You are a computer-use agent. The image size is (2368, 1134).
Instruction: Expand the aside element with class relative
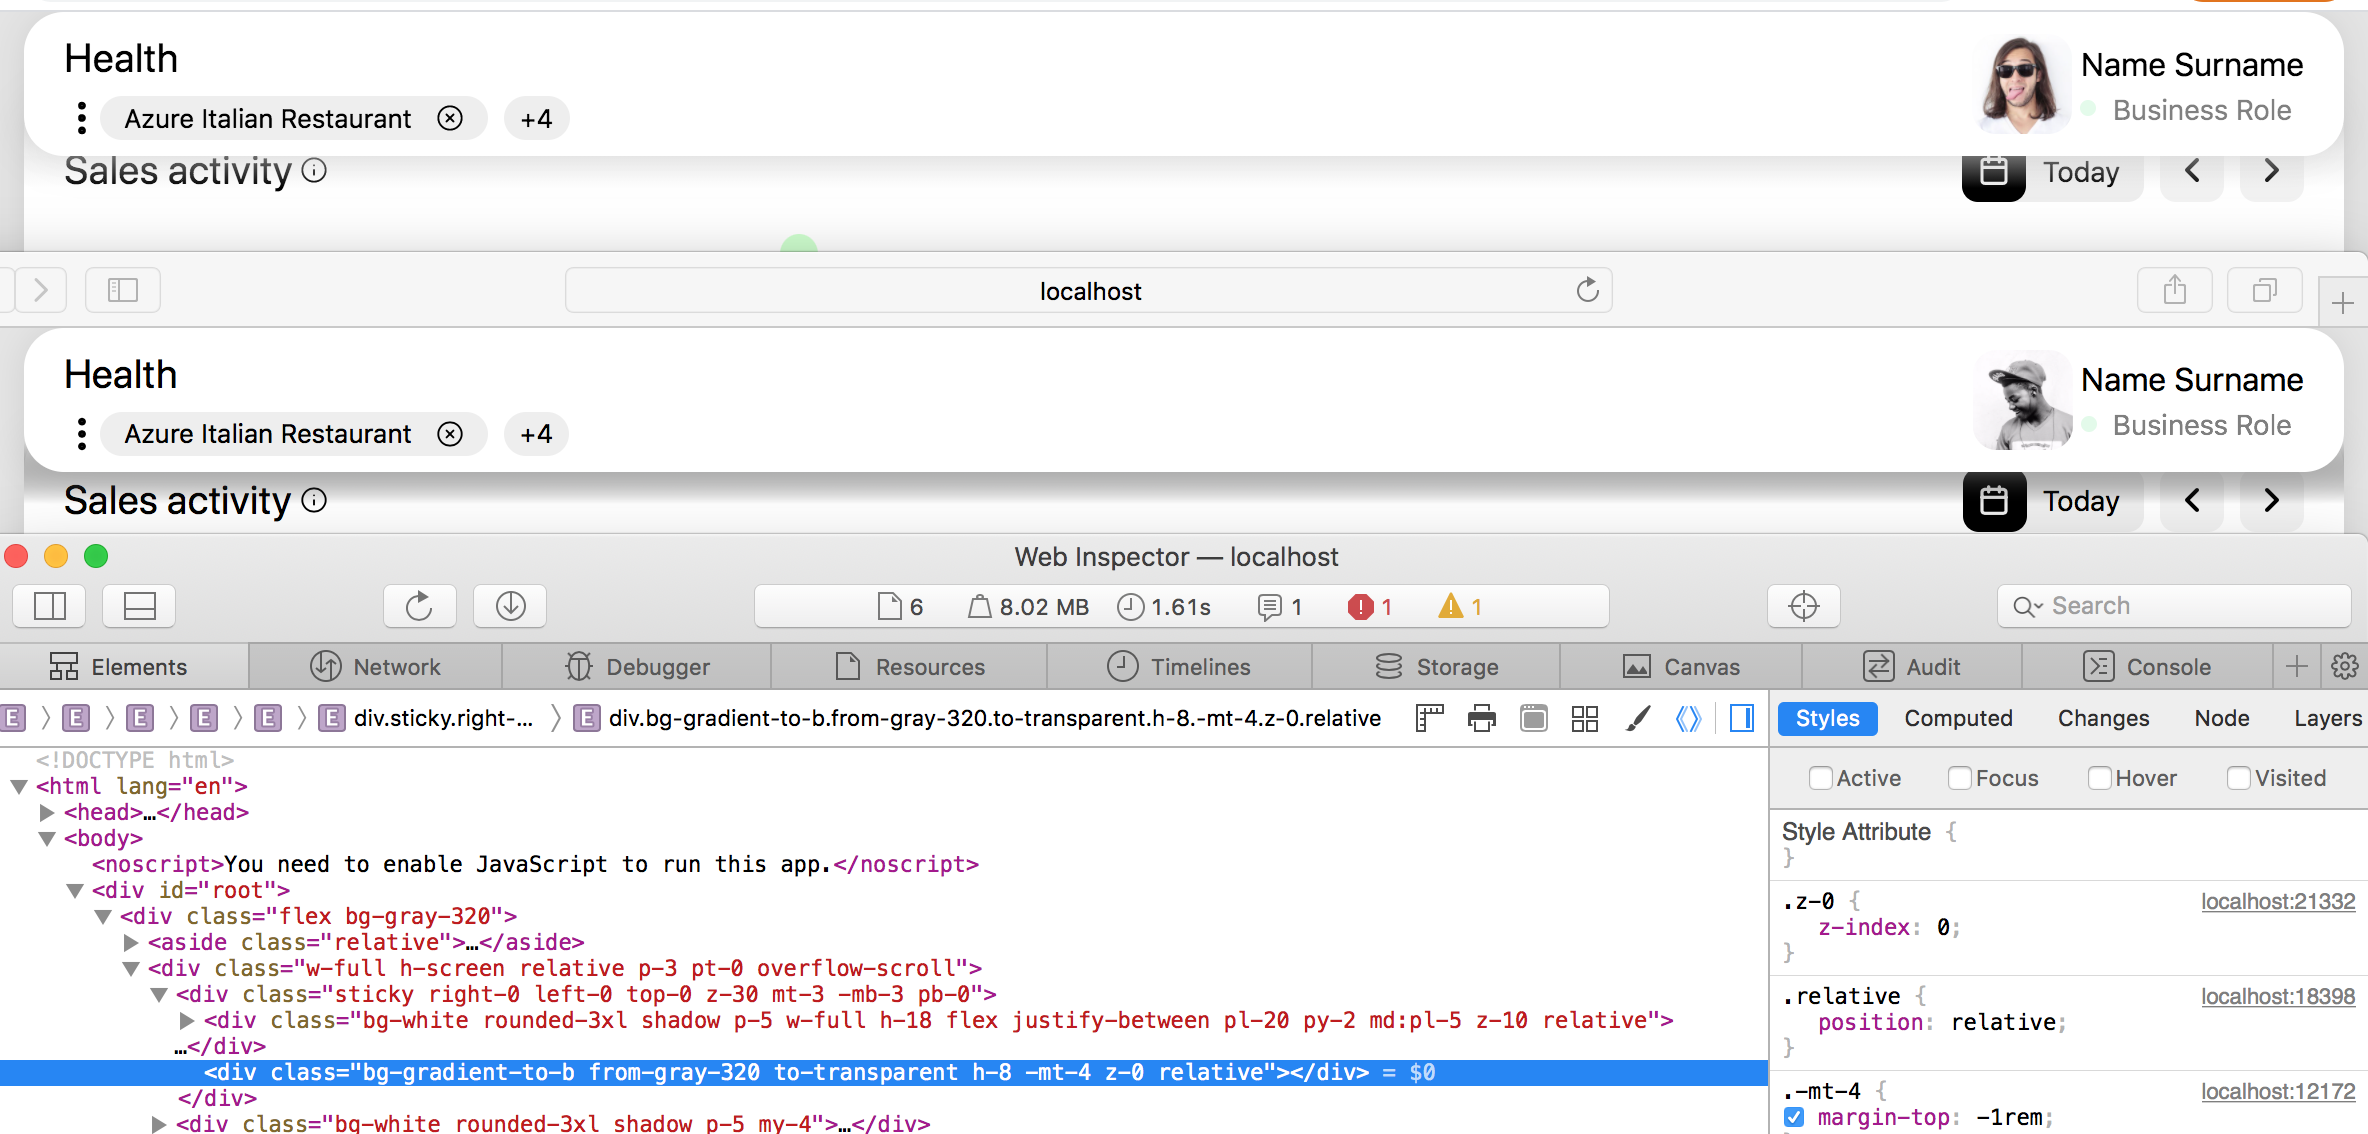click(x=131, y=942)
